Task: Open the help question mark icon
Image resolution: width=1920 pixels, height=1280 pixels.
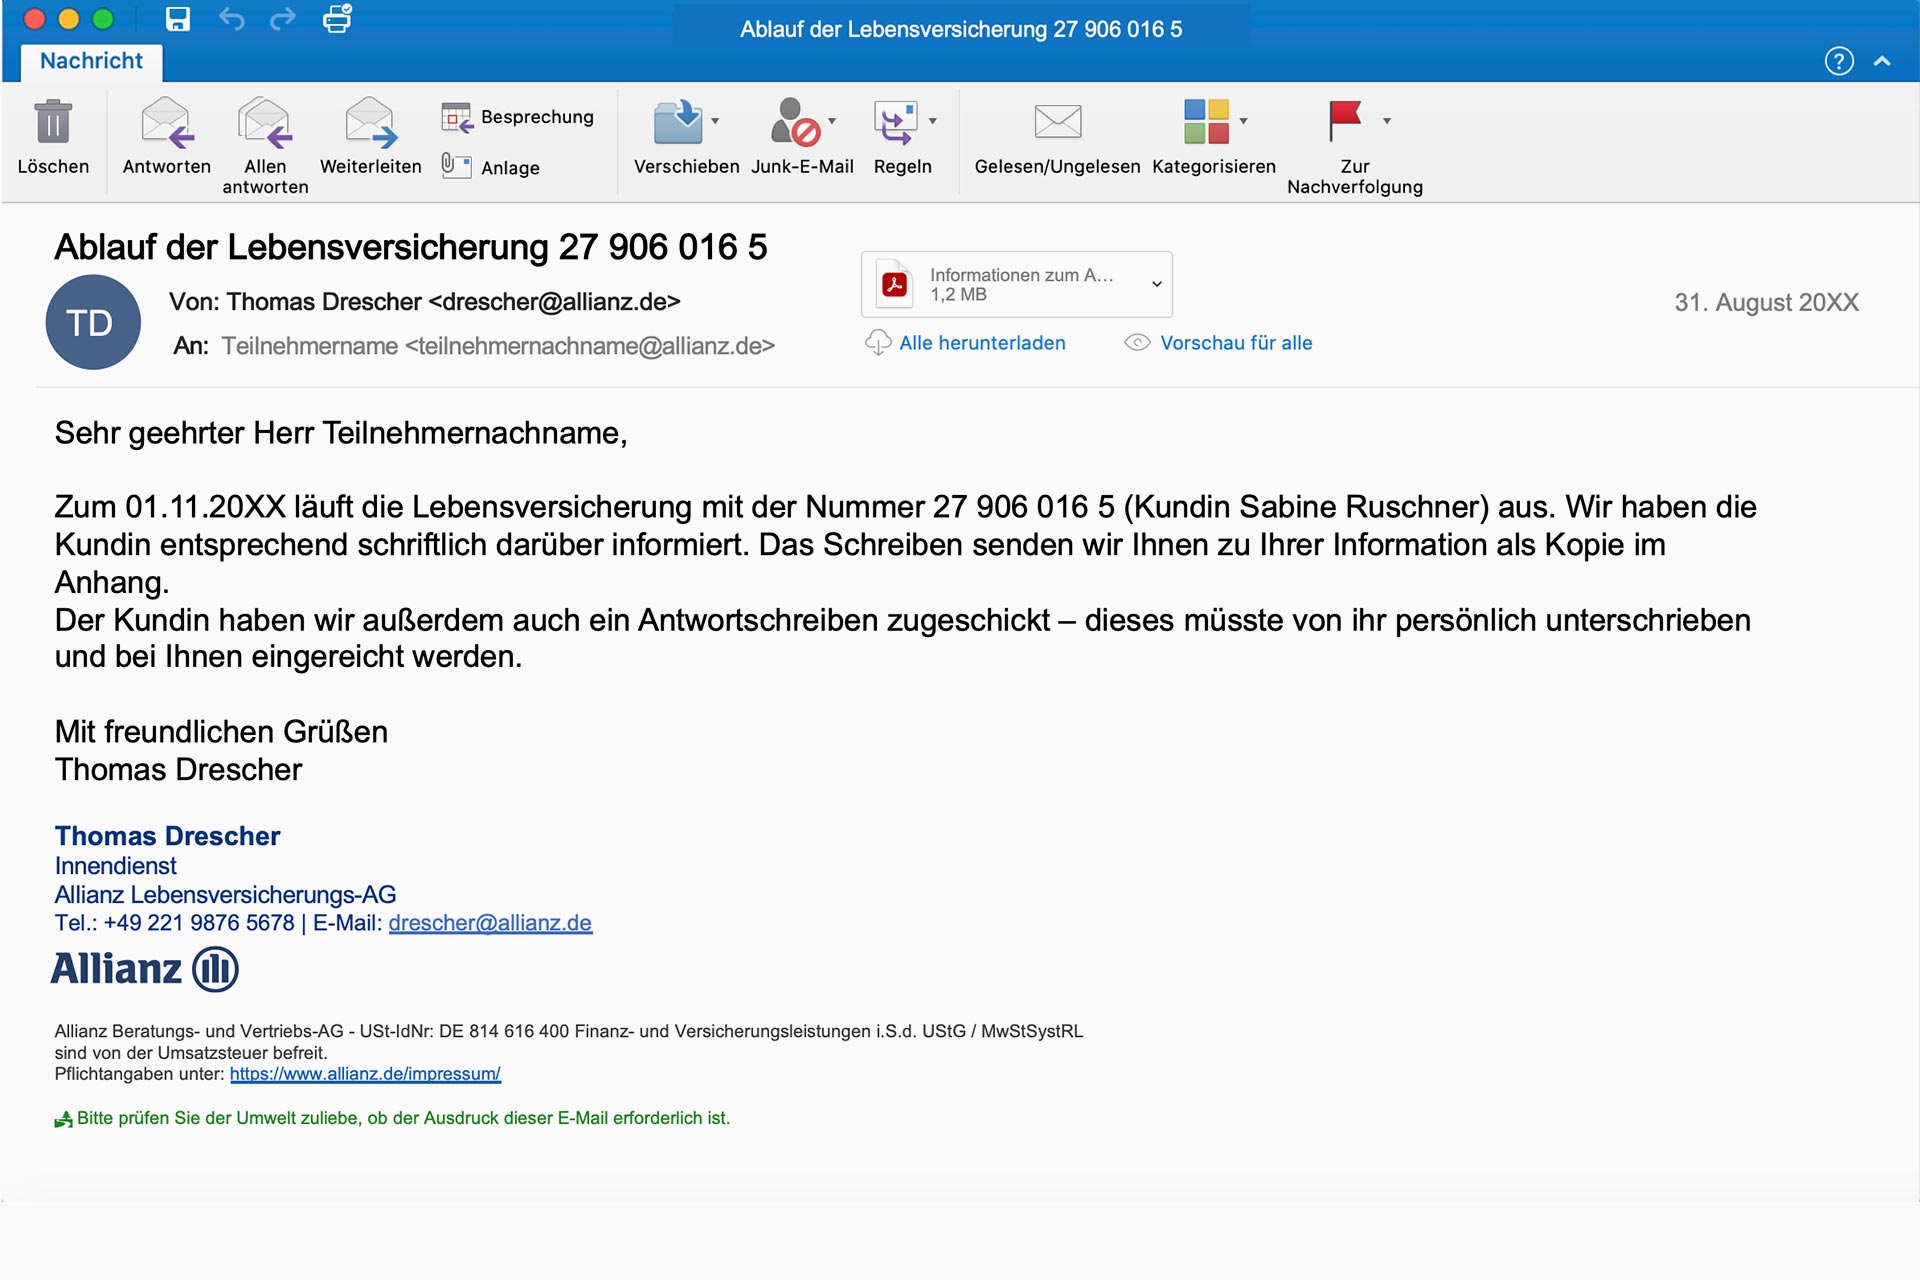Action: point(1838,61)
